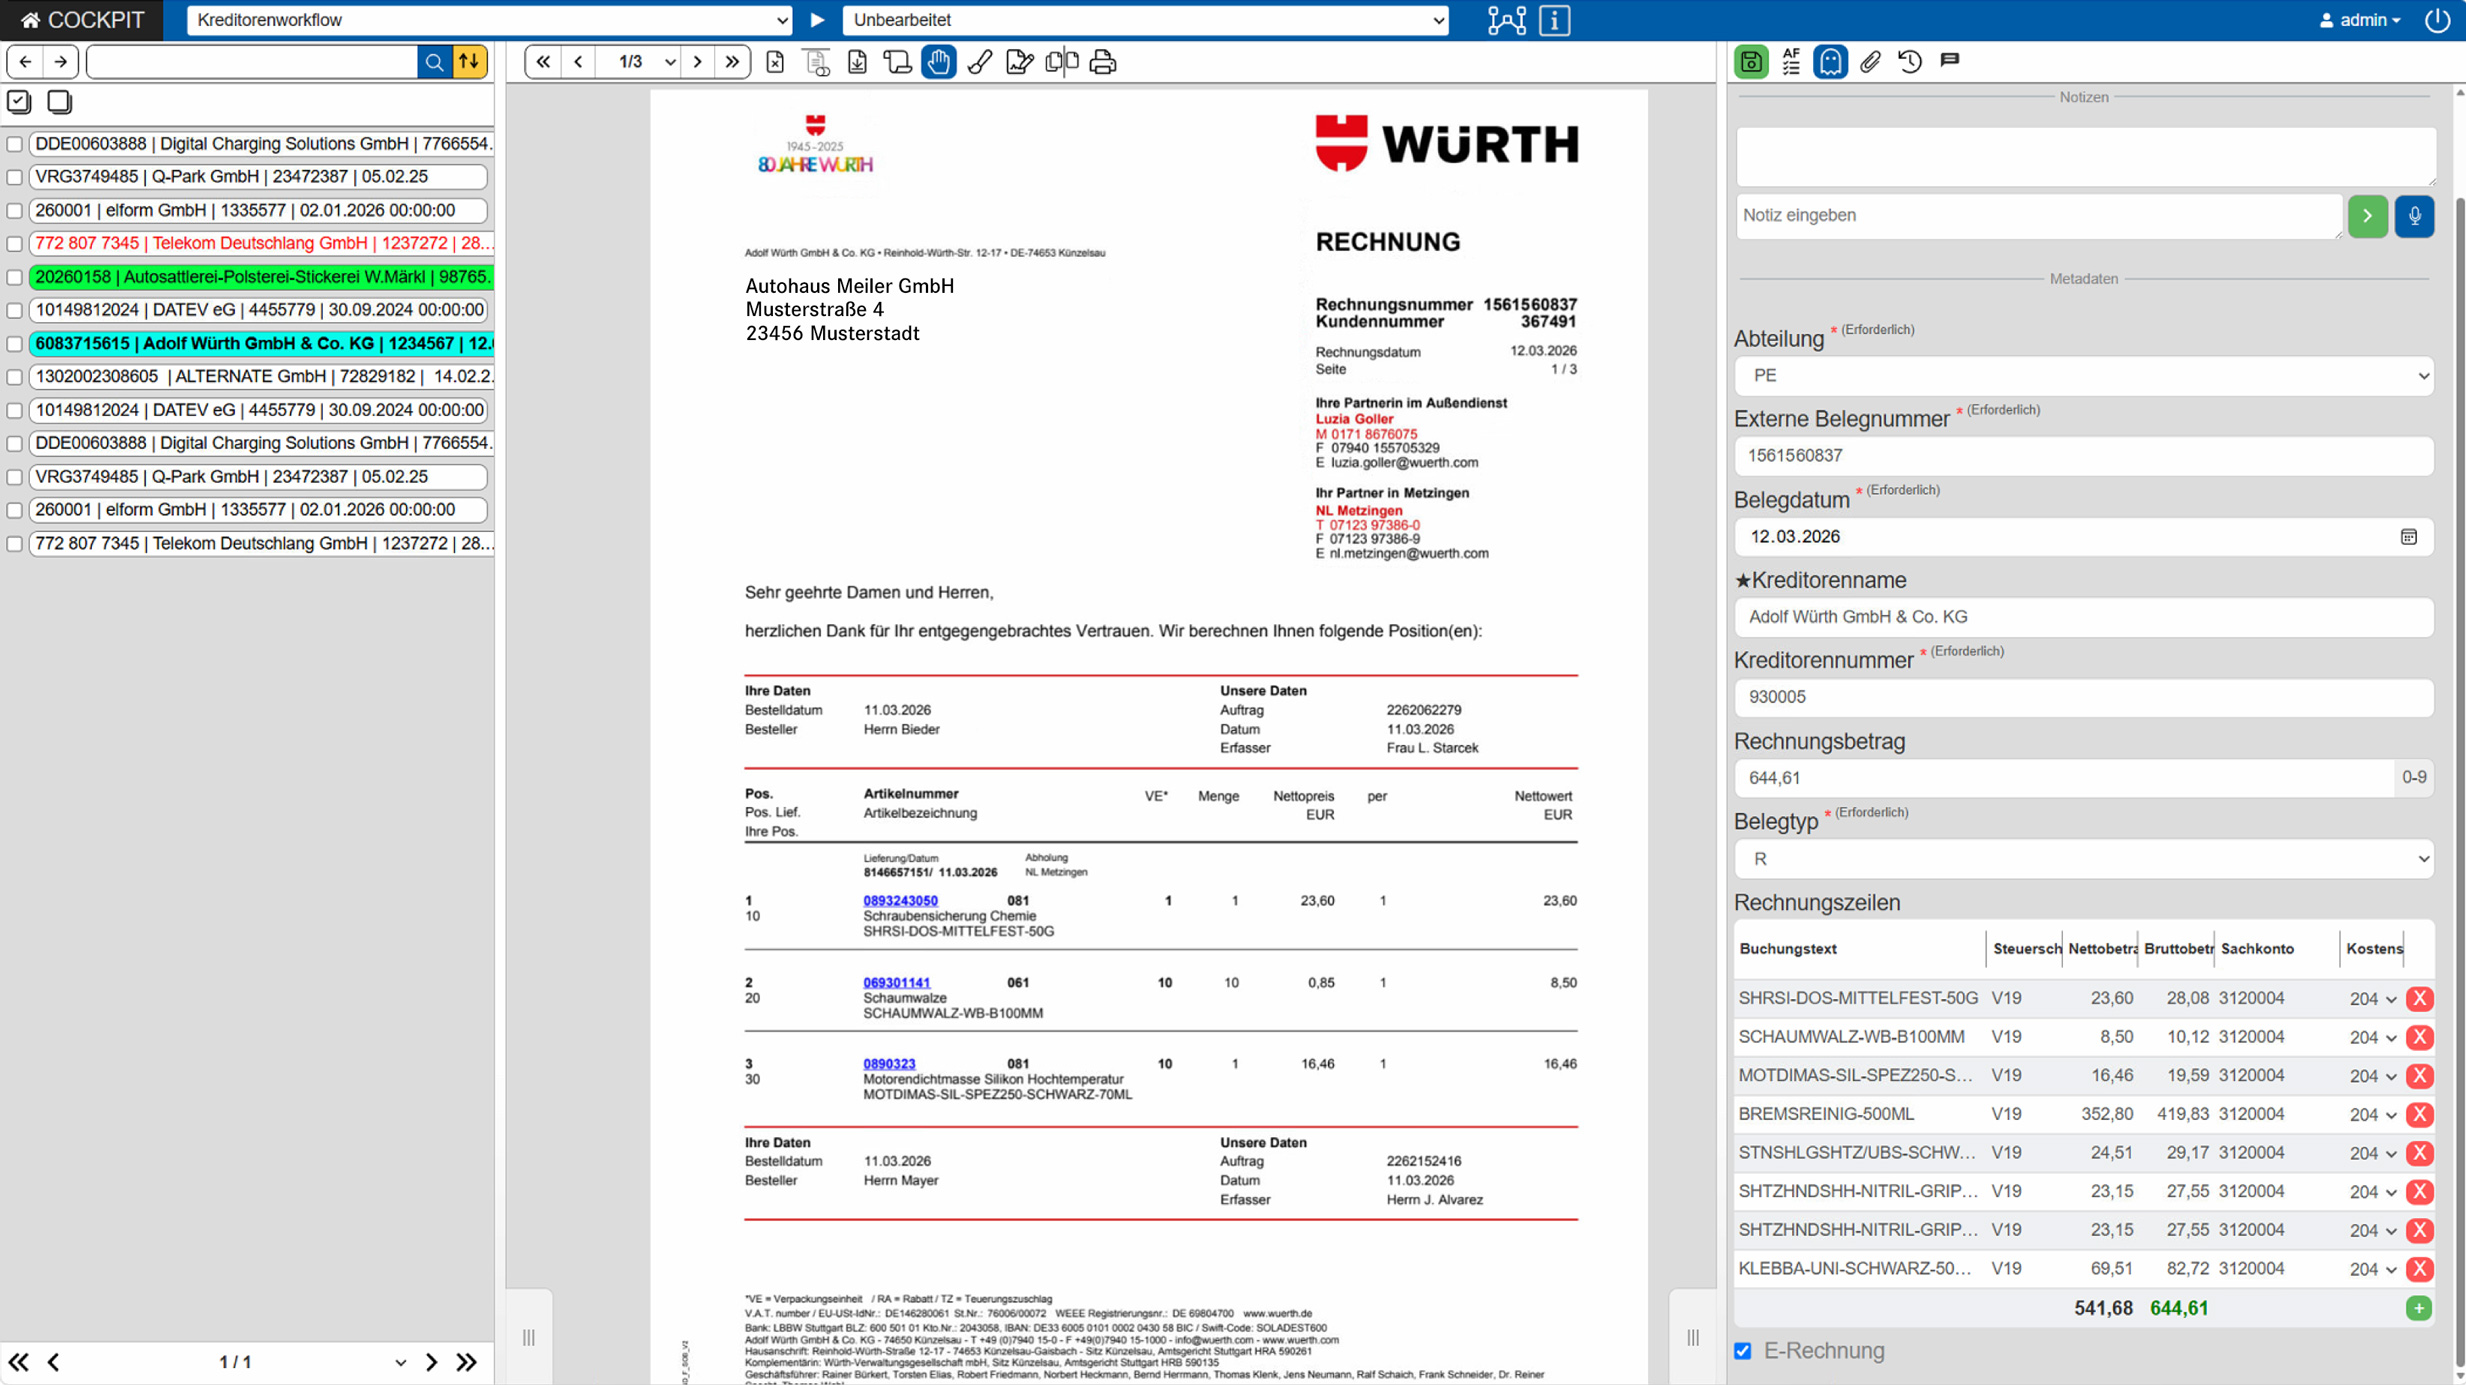Viewport: 2466px width, 1385px height.
Task: Select the hand pan tool
Action: (x=938, y=62)
